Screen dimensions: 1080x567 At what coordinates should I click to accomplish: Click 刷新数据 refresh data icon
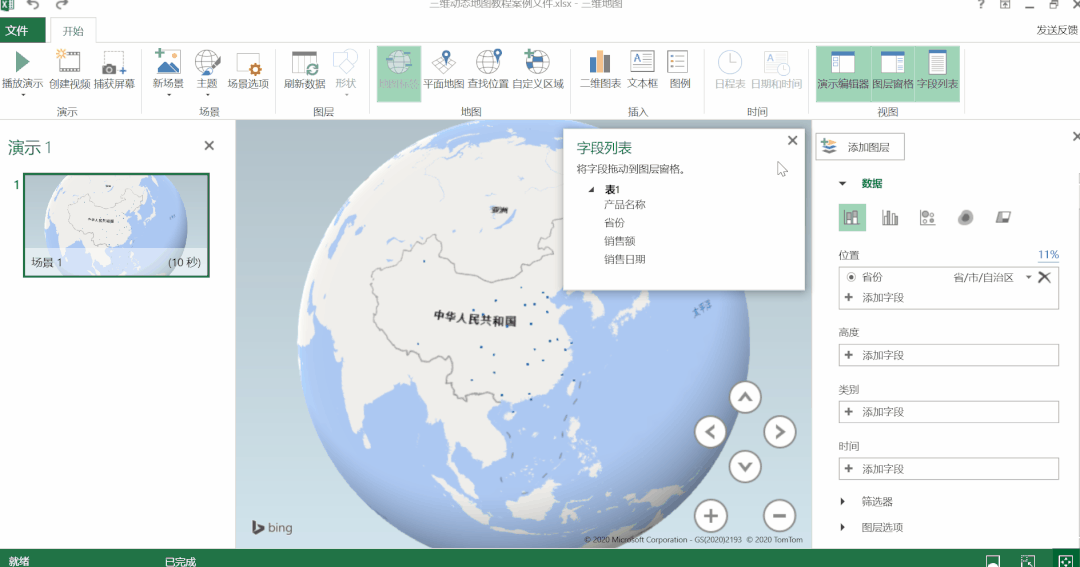pos(304,63)
